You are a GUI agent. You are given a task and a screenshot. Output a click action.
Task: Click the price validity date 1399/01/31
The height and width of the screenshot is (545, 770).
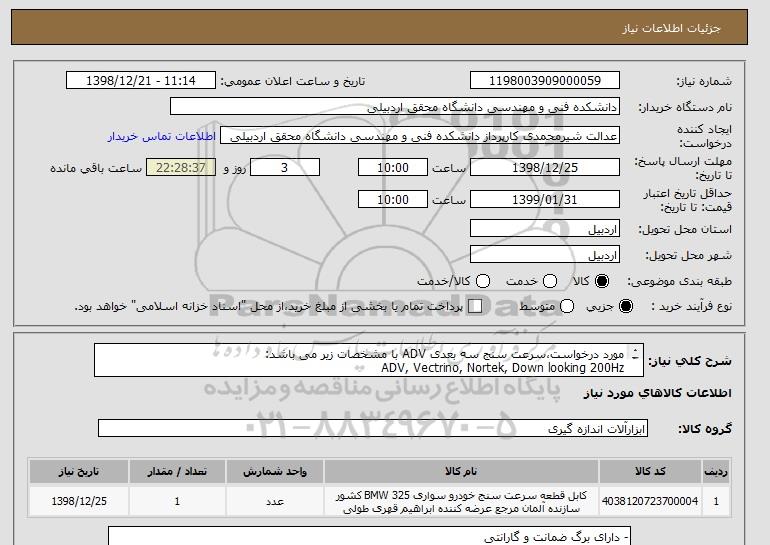(545, 199)
